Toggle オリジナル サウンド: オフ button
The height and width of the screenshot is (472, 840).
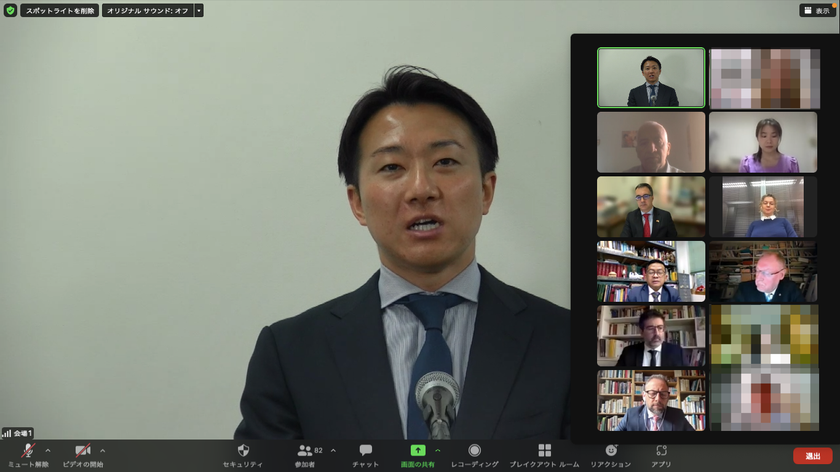tap(147, 10)
